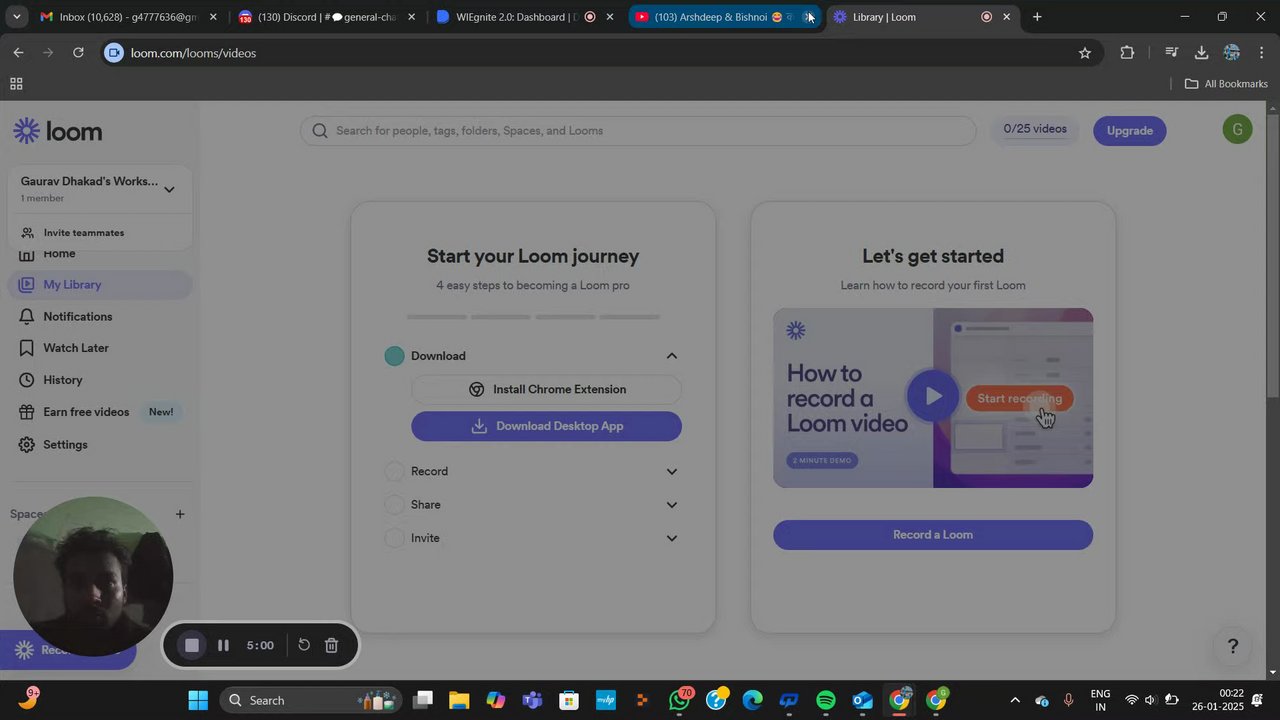
Task: Open All Bookmarks folder
Action: 1226,84
